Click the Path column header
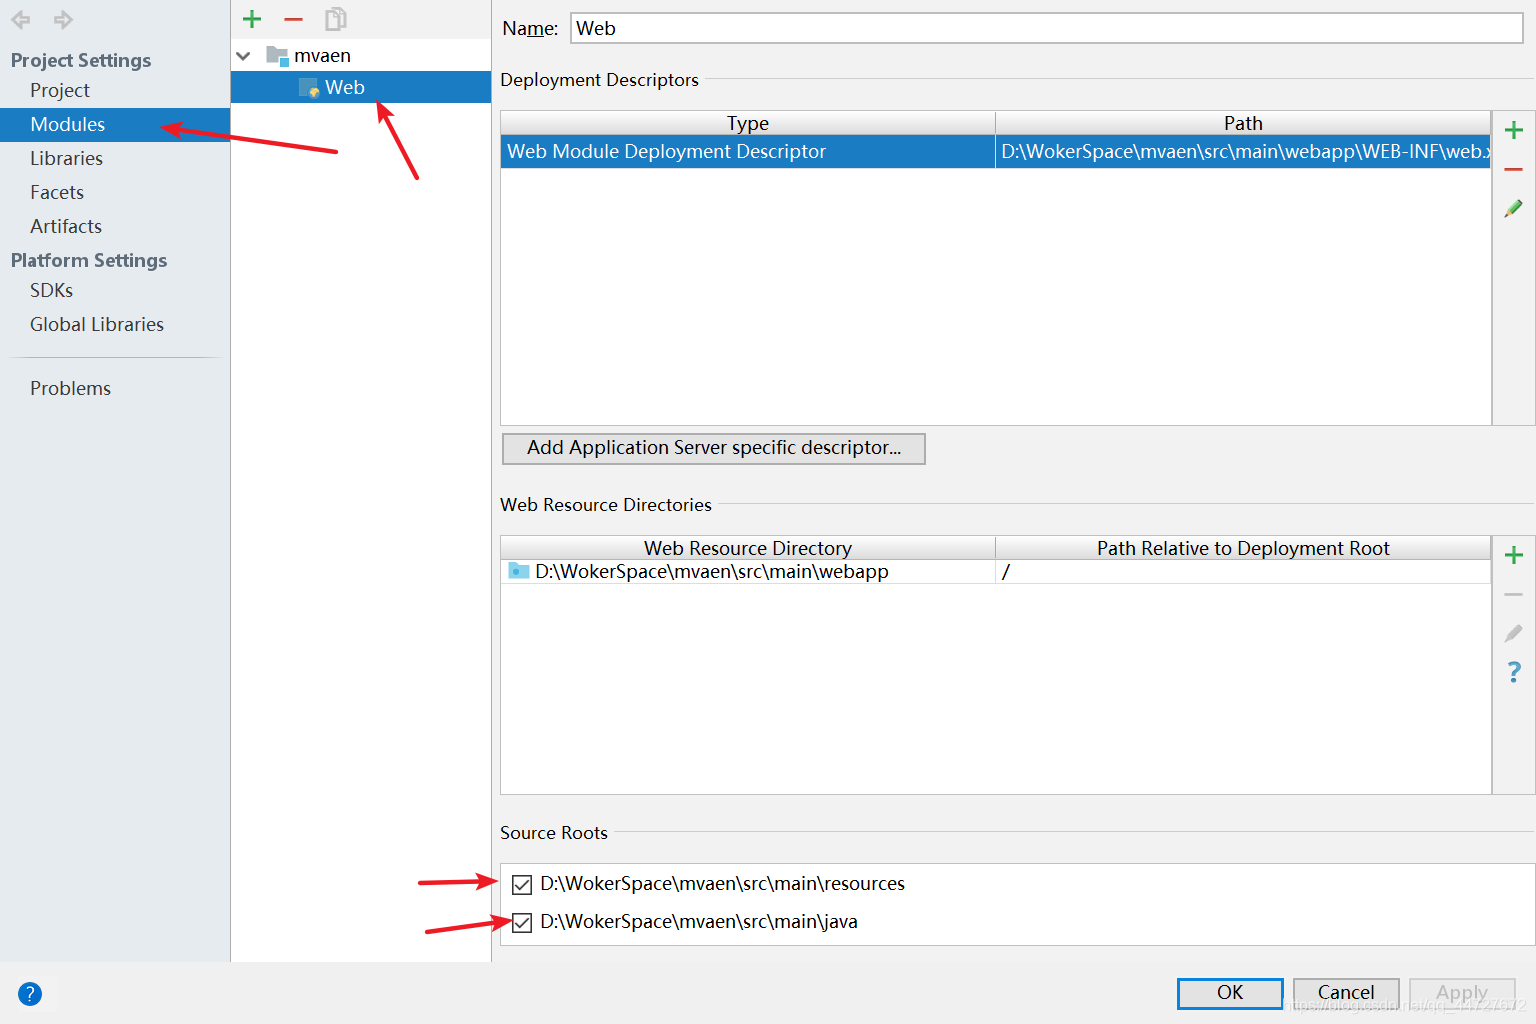1536x1024 pixels. (x=1243, y=123)
